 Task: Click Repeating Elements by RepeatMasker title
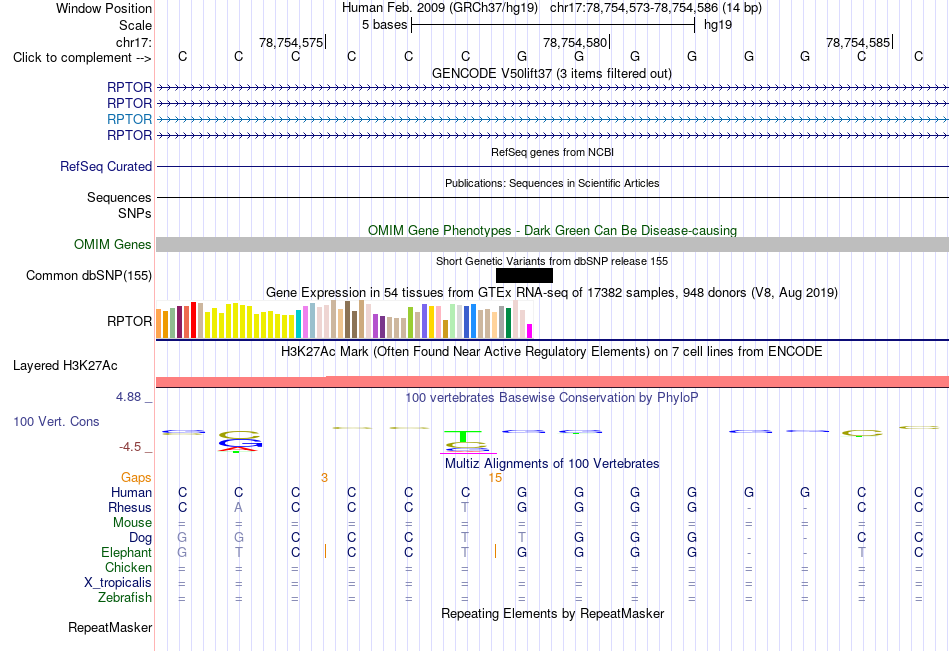553,613
